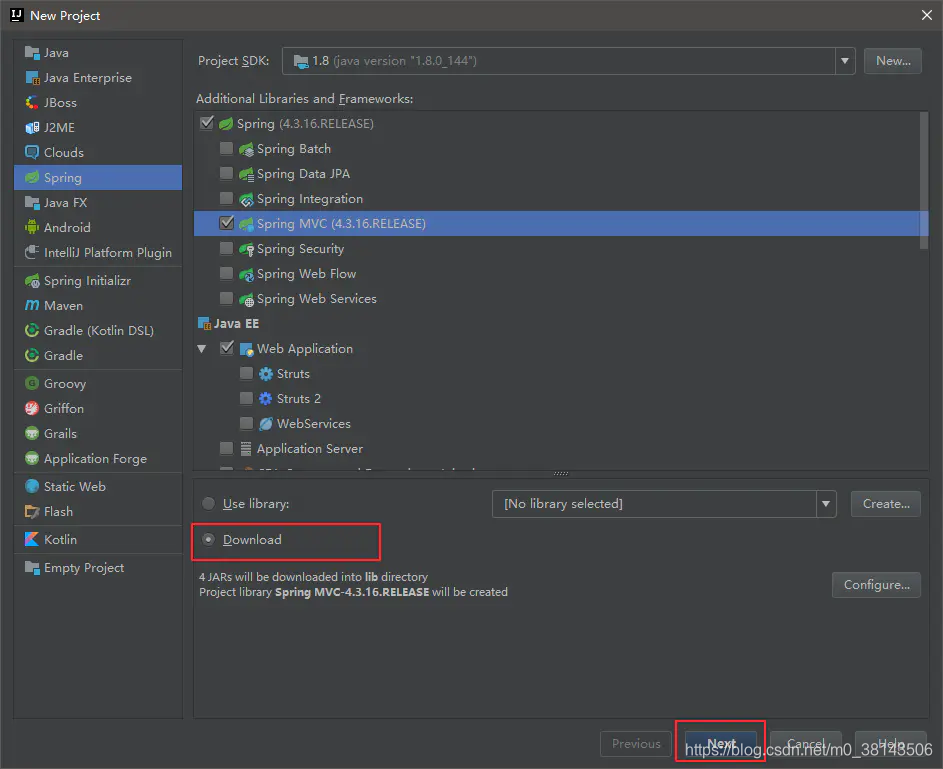Click the Configure... button

pos(876,585)
